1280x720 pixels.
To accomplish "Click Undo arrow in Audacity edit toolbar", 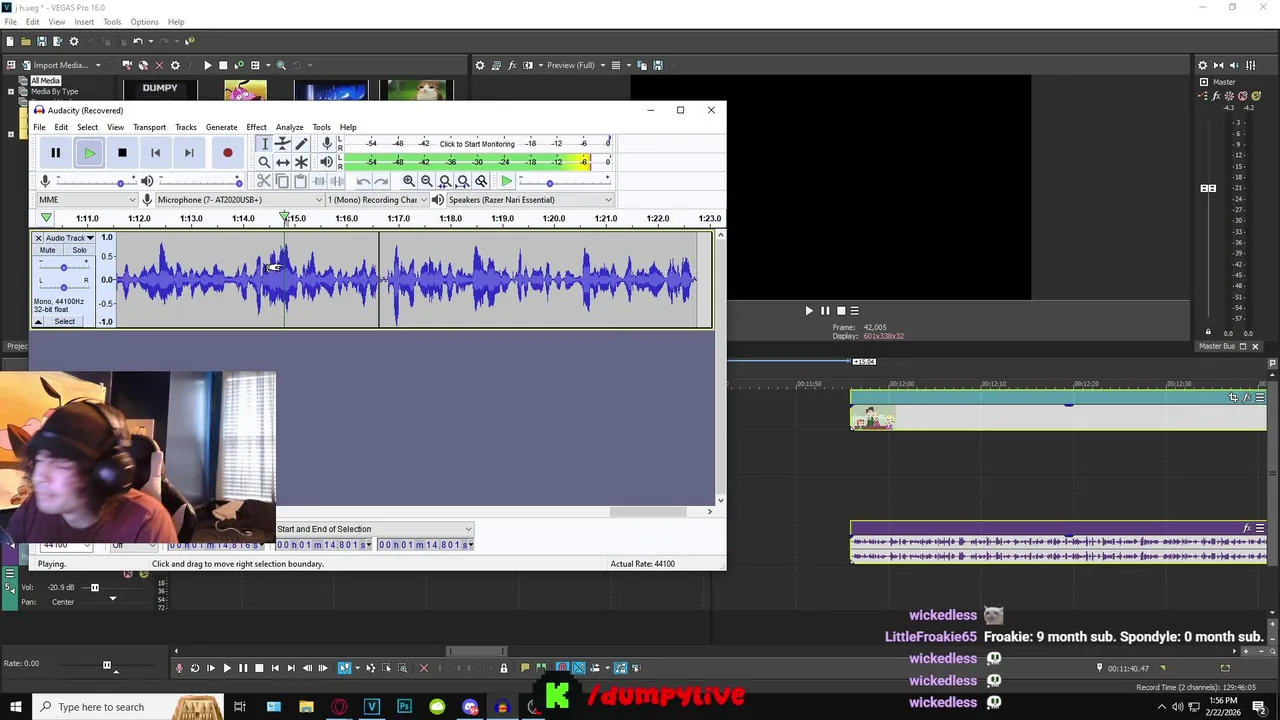I will (x=363, y=181).
